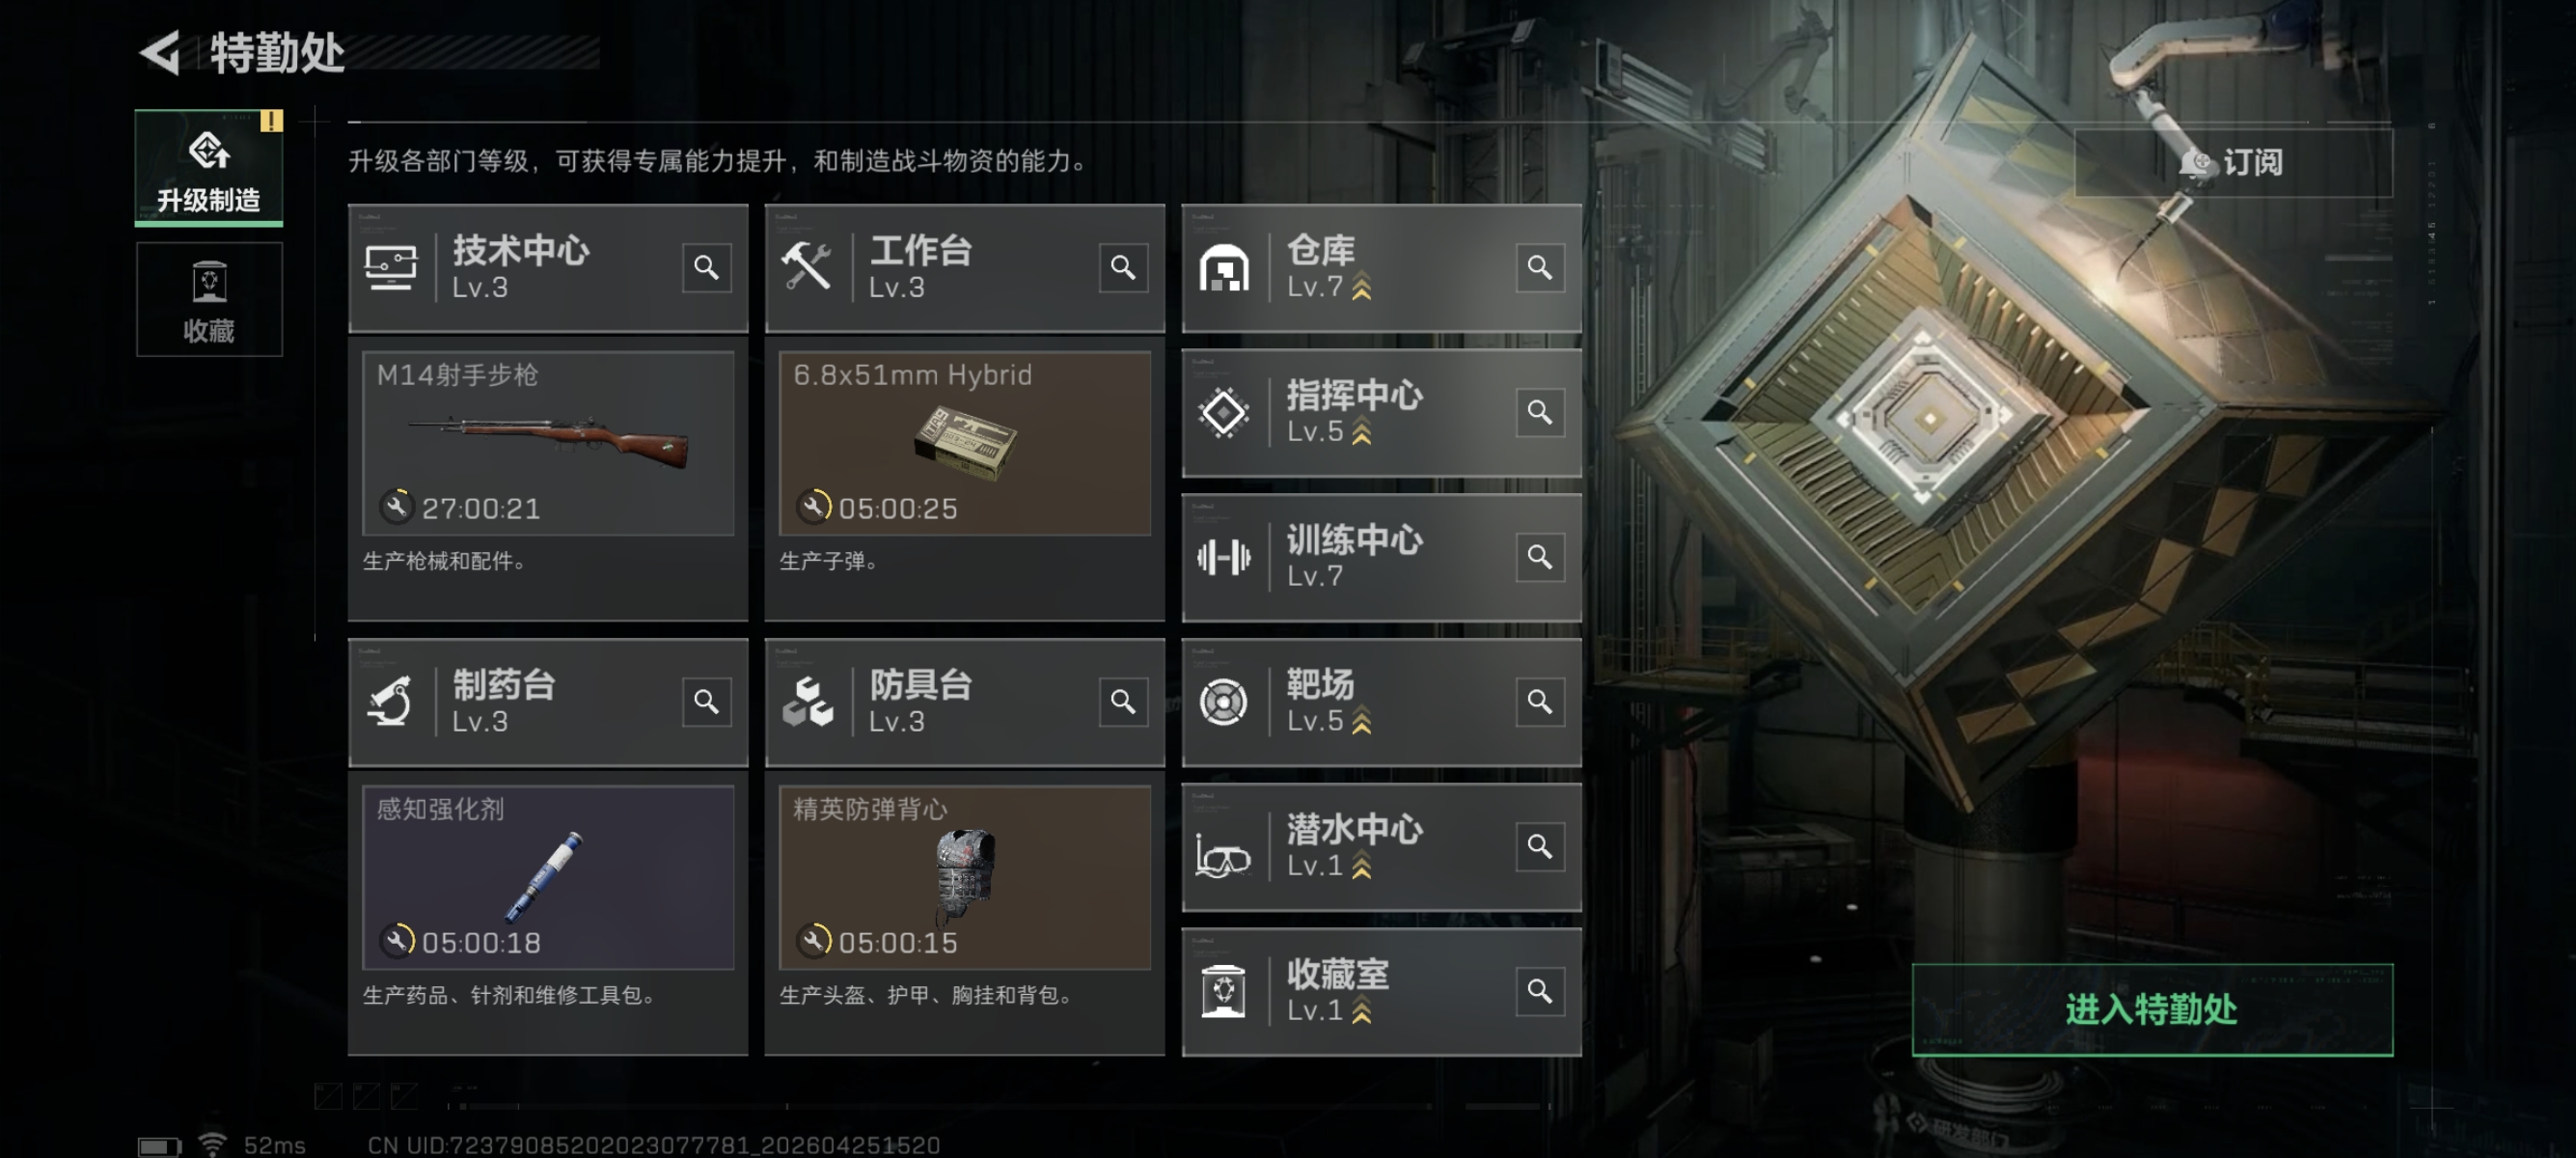
Task: Select the 精英防弹背心 production card
Action: click(x=965, y=877)
